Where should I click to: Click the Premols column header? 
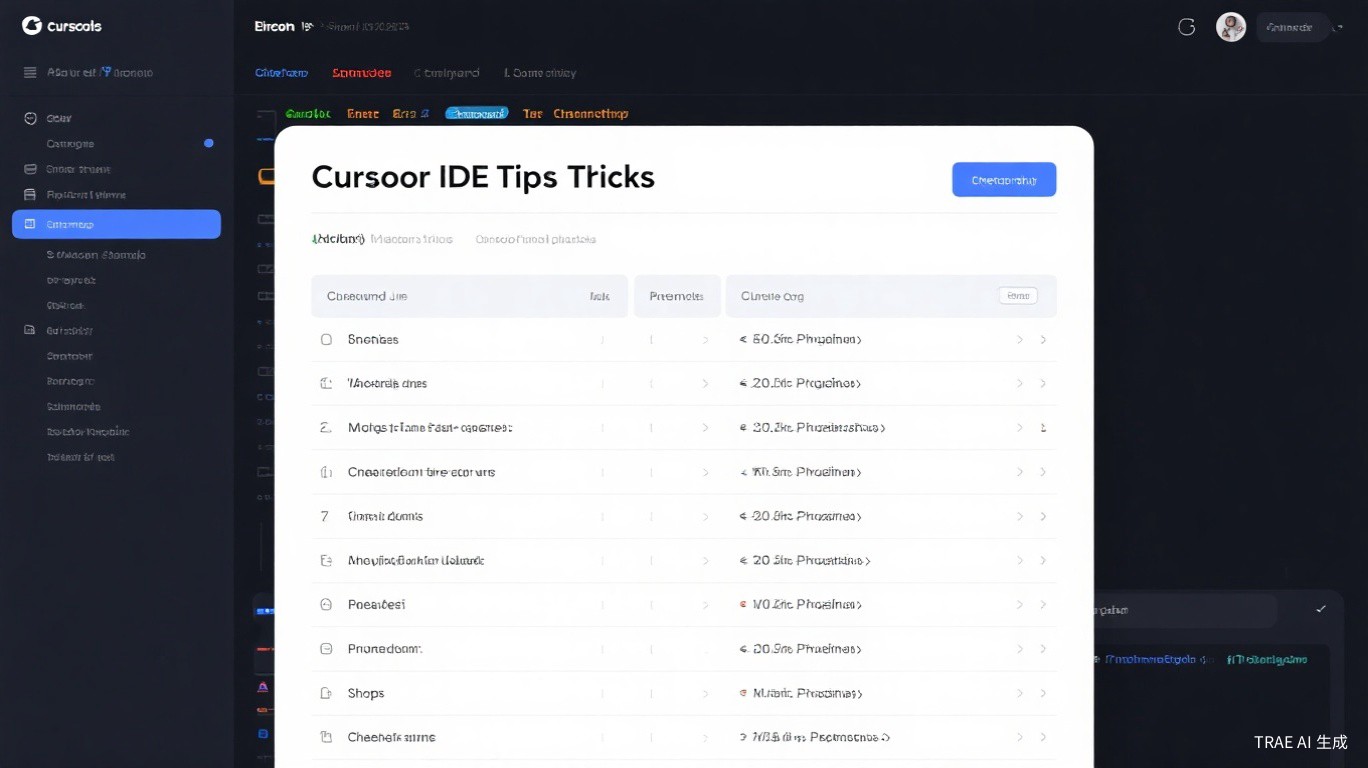(677, 296)
